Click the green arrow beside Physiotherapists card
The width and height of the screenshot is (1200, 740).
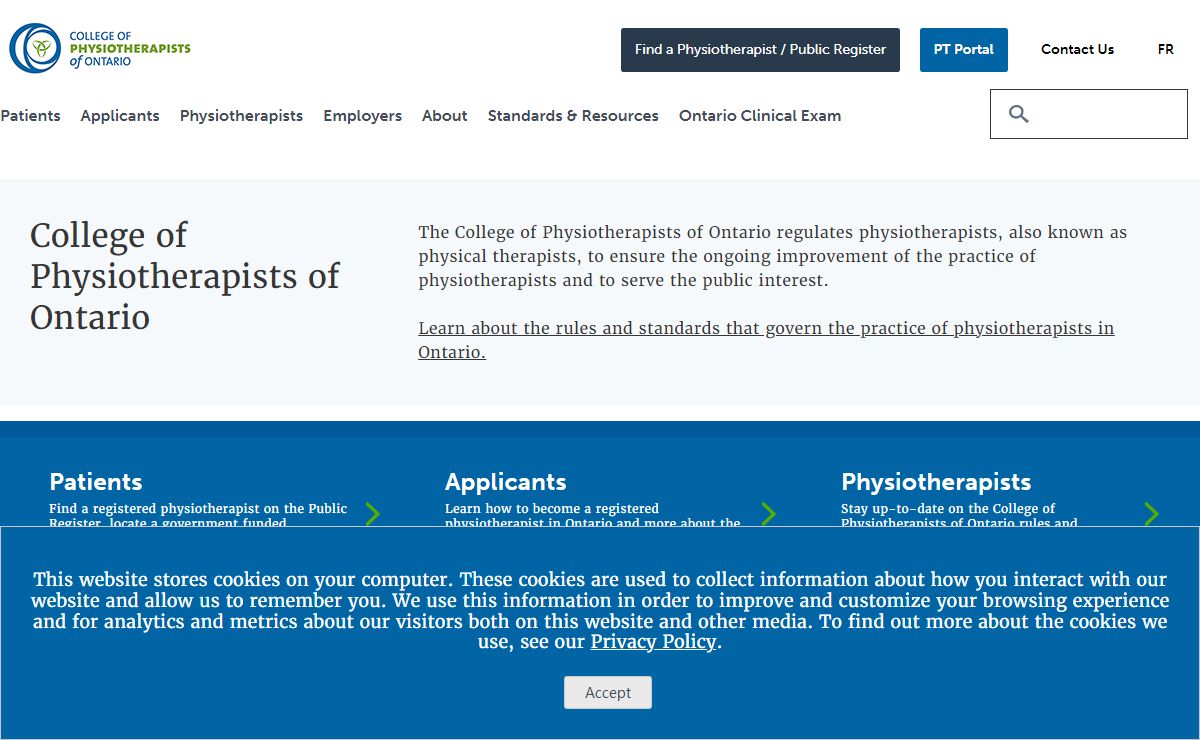point(1152,514)
